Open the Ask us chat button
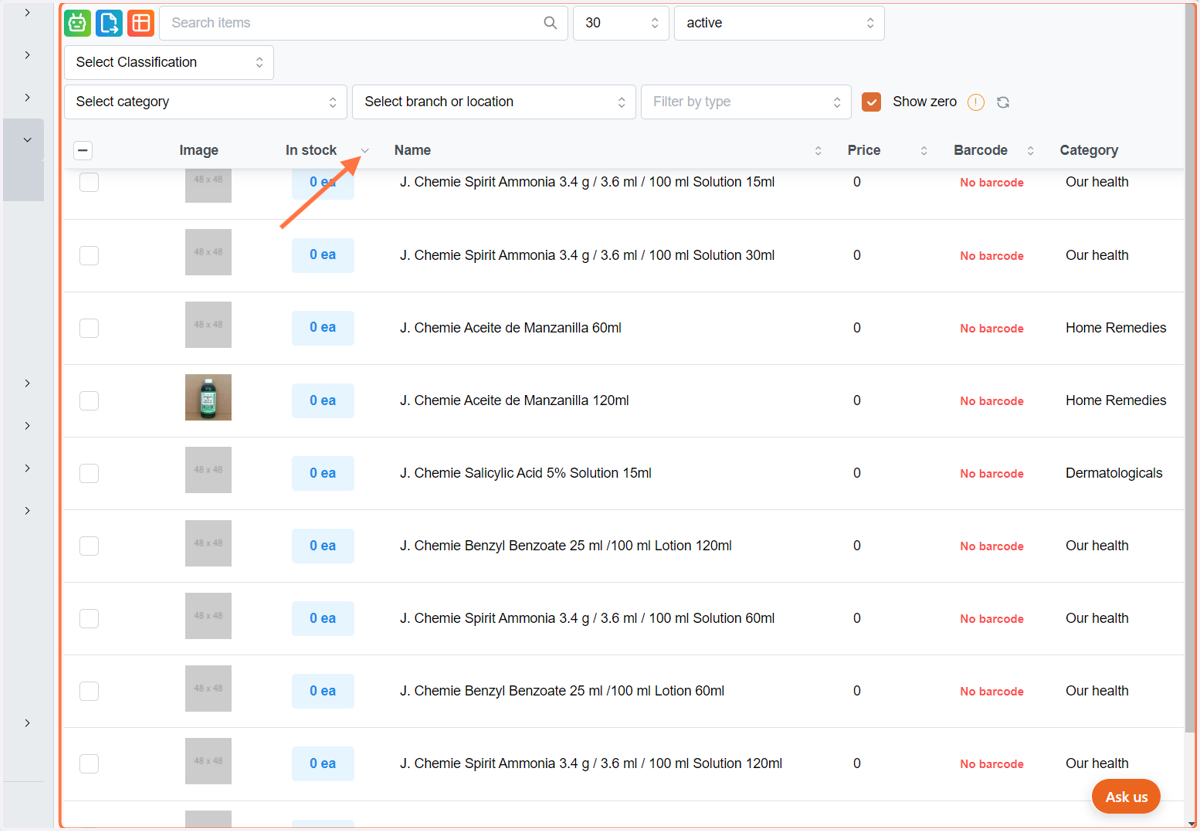The image size is (1200, 831). [x=1126, y=797]
